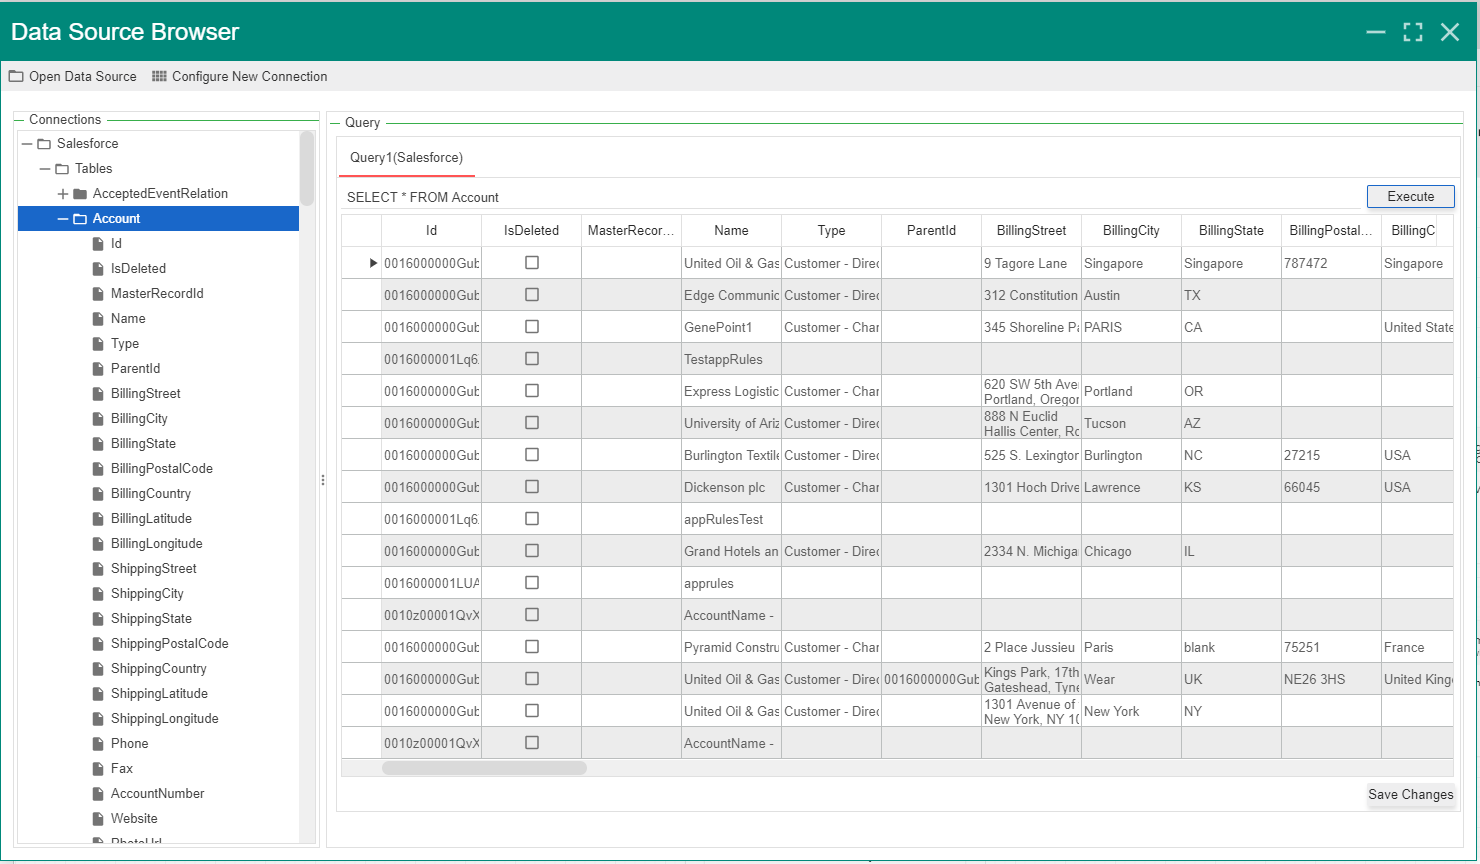
Task: Collapse the Tables tree node
Action: click(45, 169)
